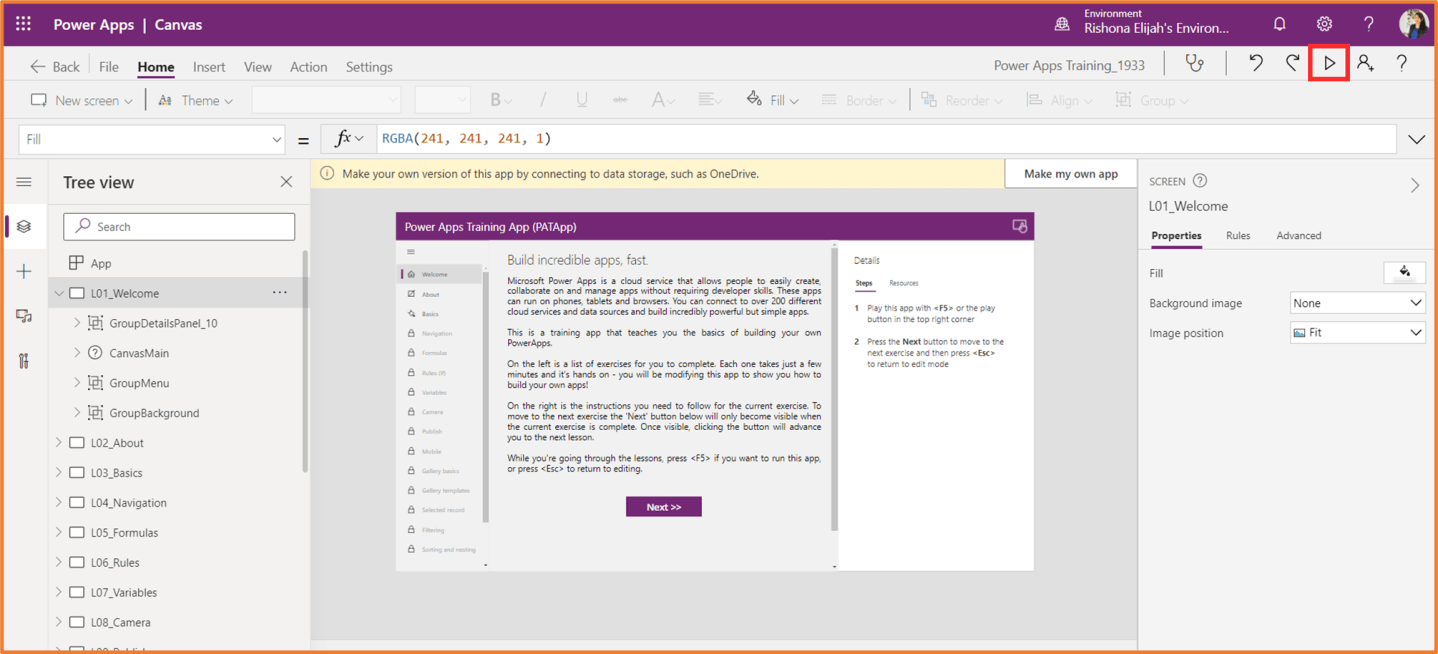Open the Background image dropdown
1438x654 pixels.
point(1357,303)
